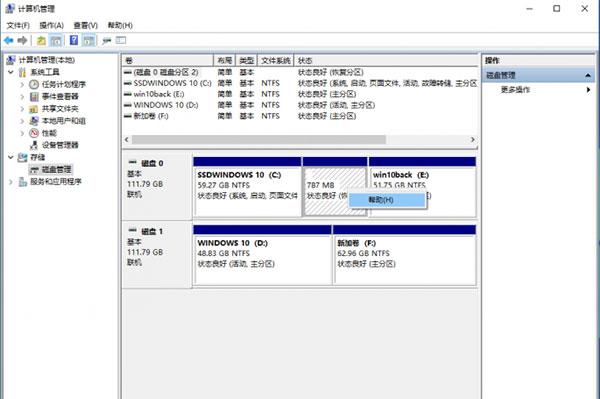This screenshot has width=600, height=399.
Task: Click the 系统工具 tools icon
Action: tap(23, 72)
